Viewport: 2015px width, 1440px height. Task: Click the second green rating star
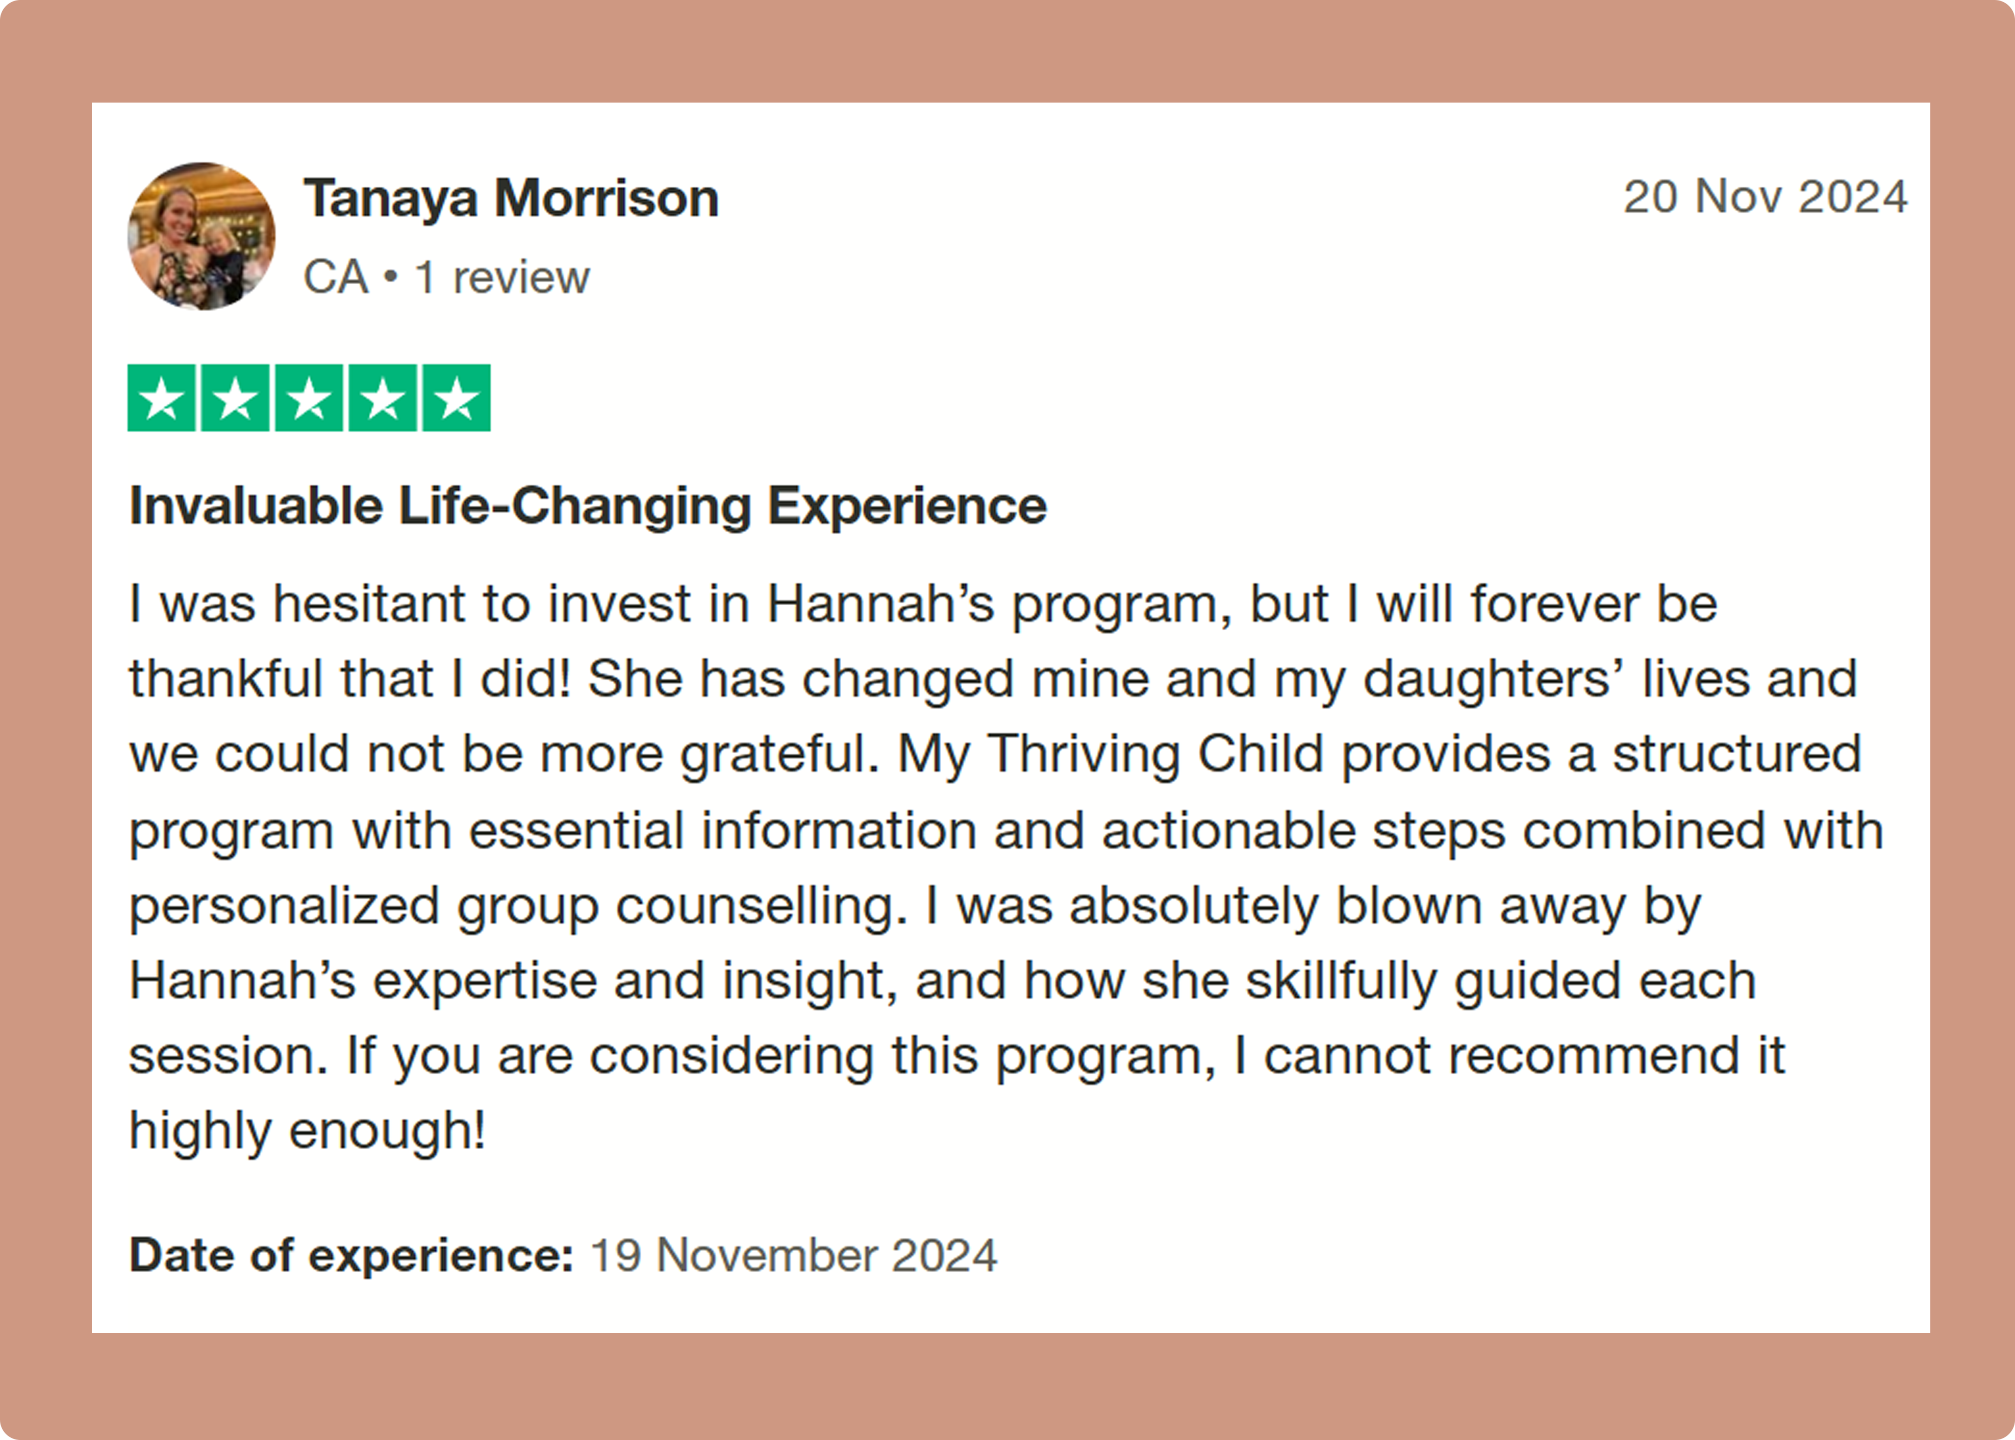[x=235, y=398]
